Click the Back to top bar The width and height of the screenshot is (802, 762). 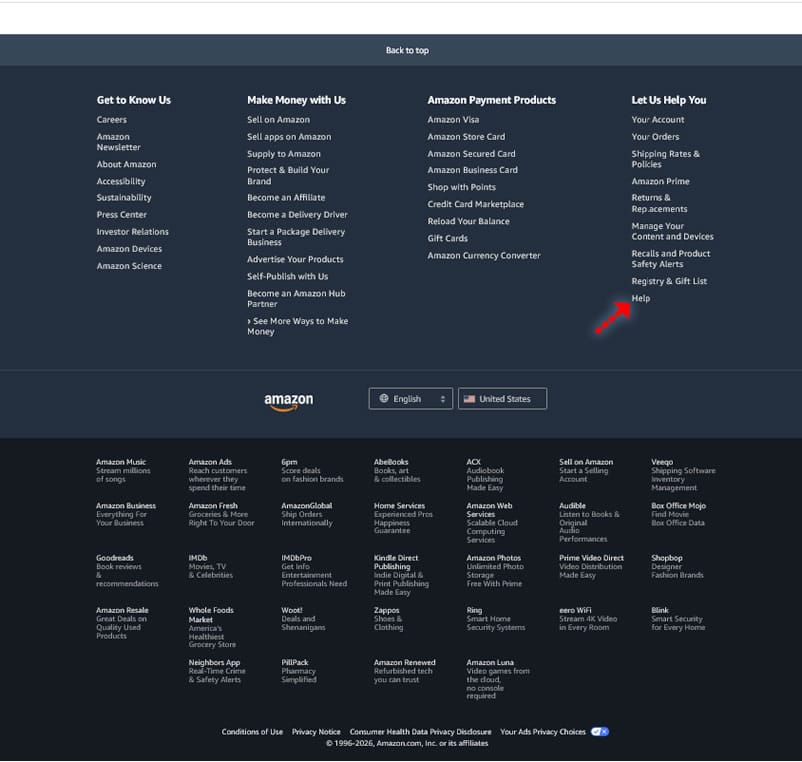coord(401,50)
